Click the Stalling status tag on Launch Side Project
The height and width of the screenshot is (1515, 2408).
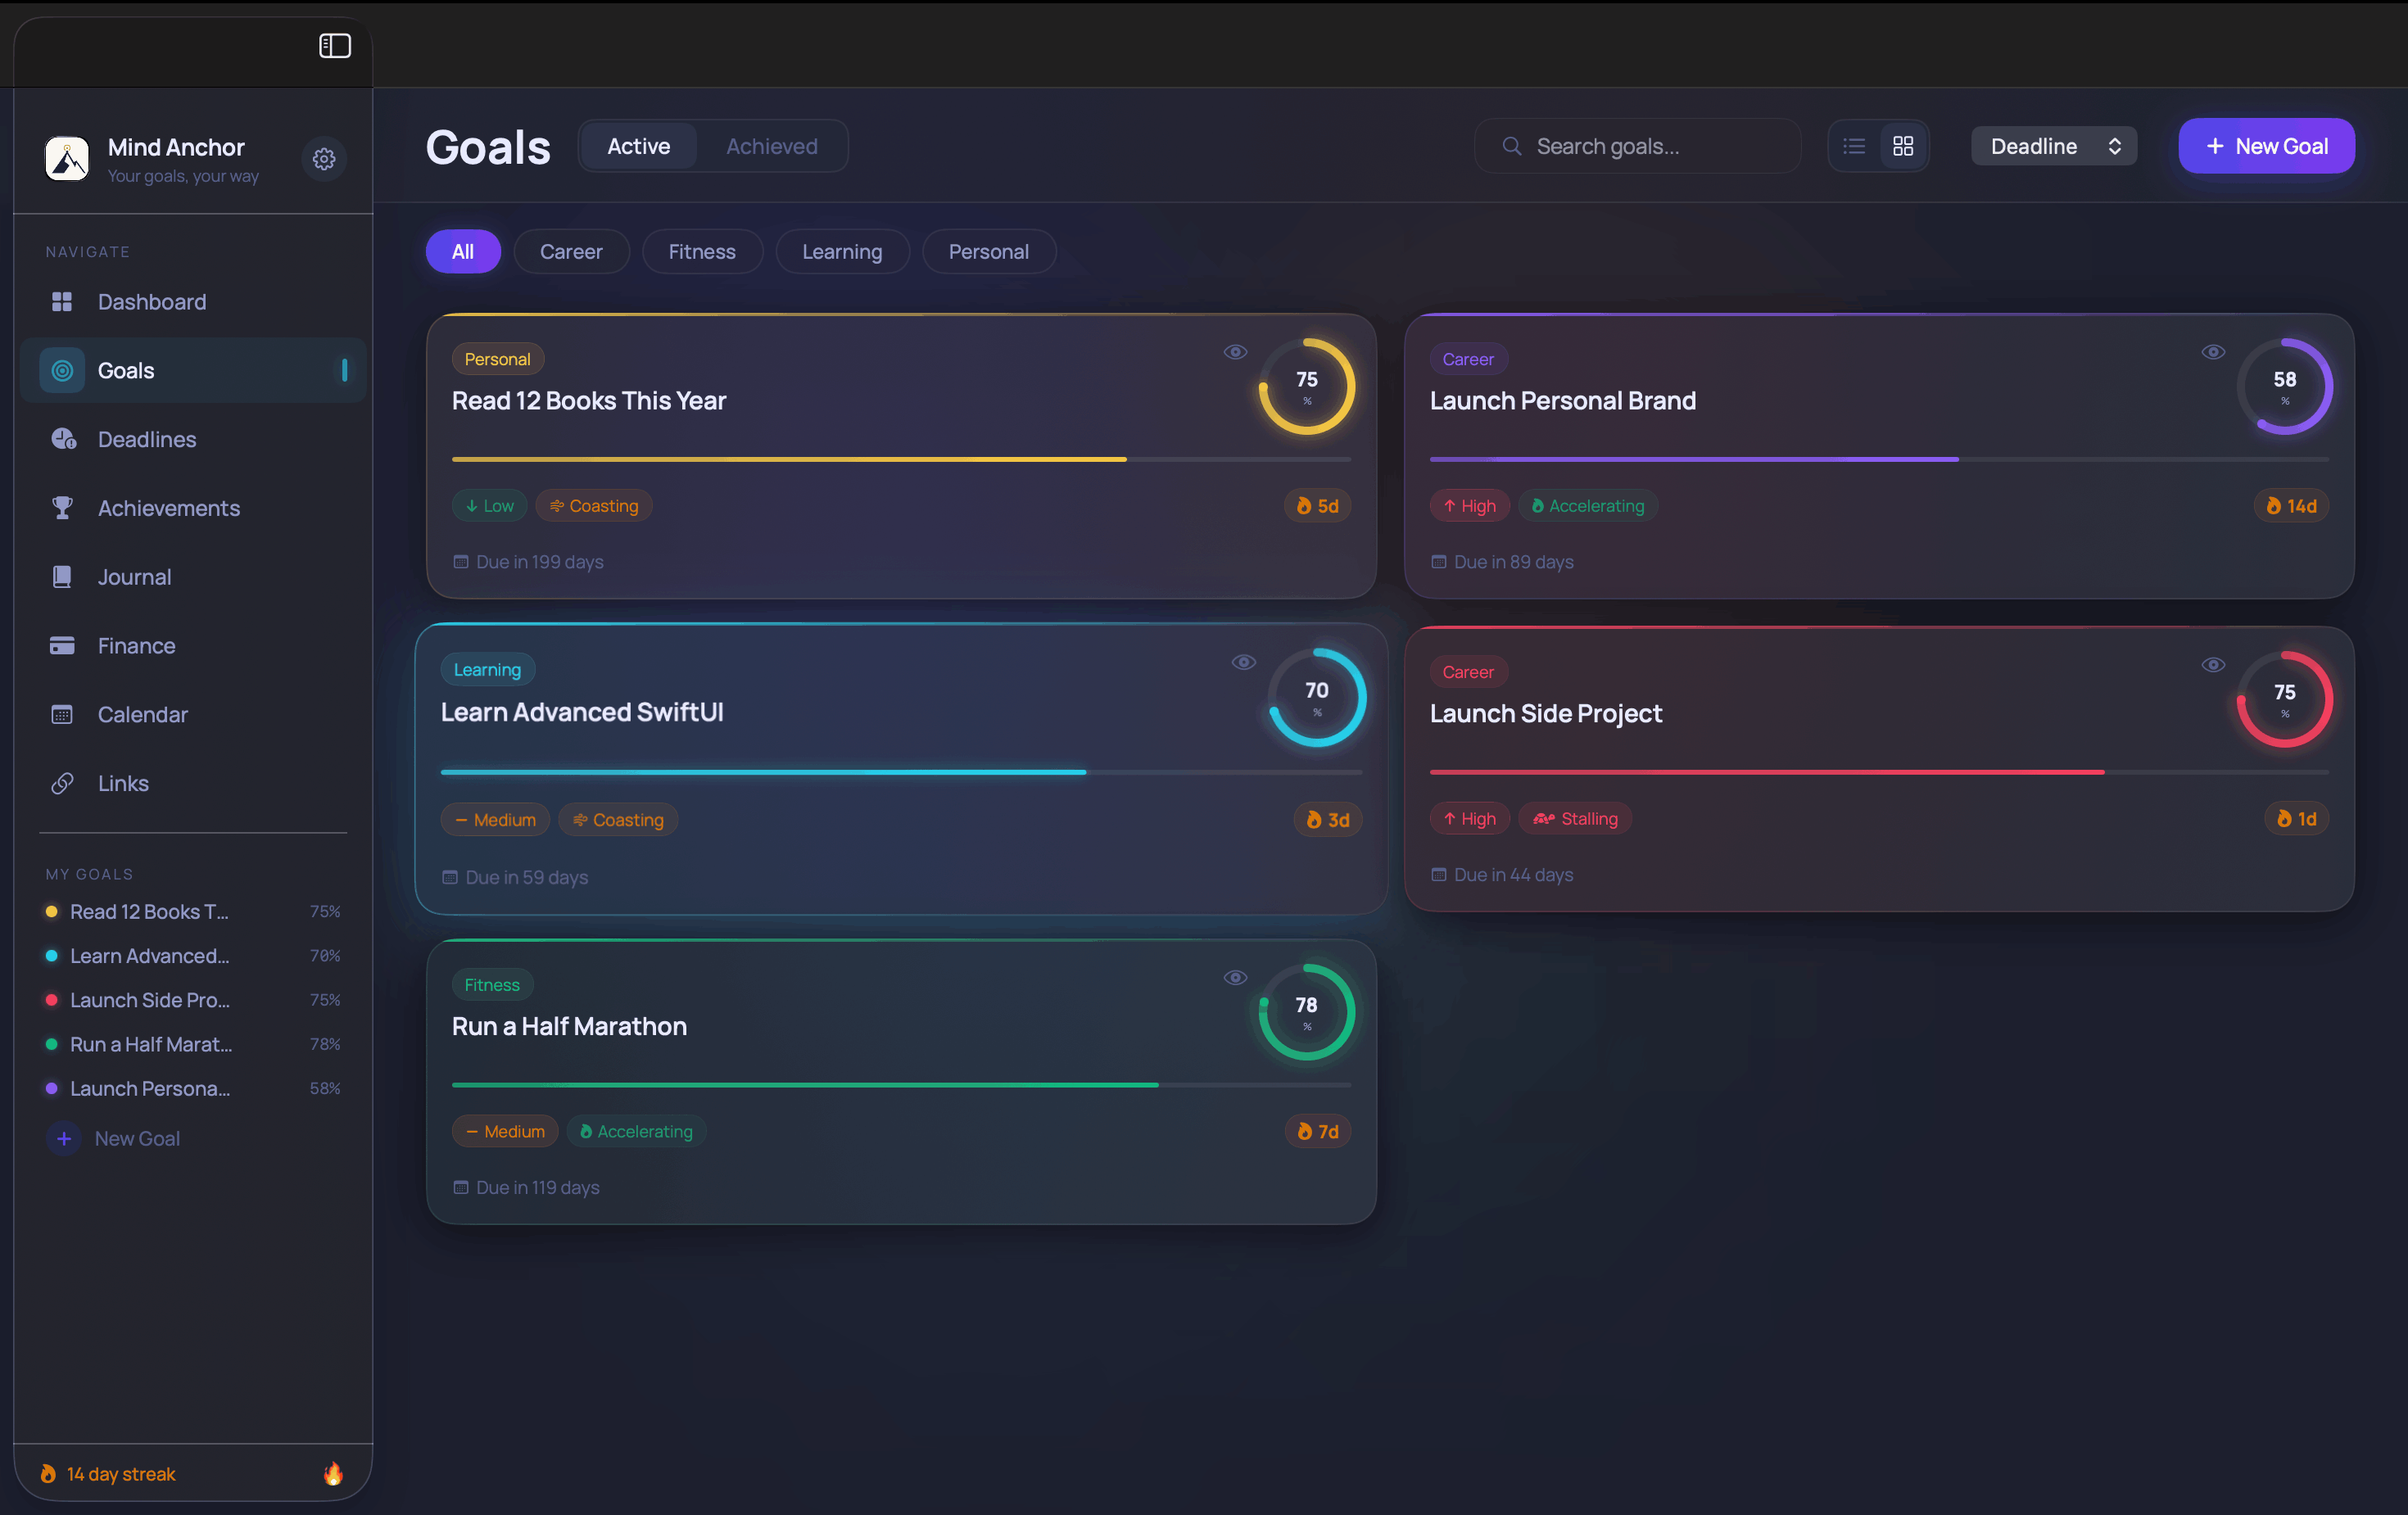click(1575, 819)
